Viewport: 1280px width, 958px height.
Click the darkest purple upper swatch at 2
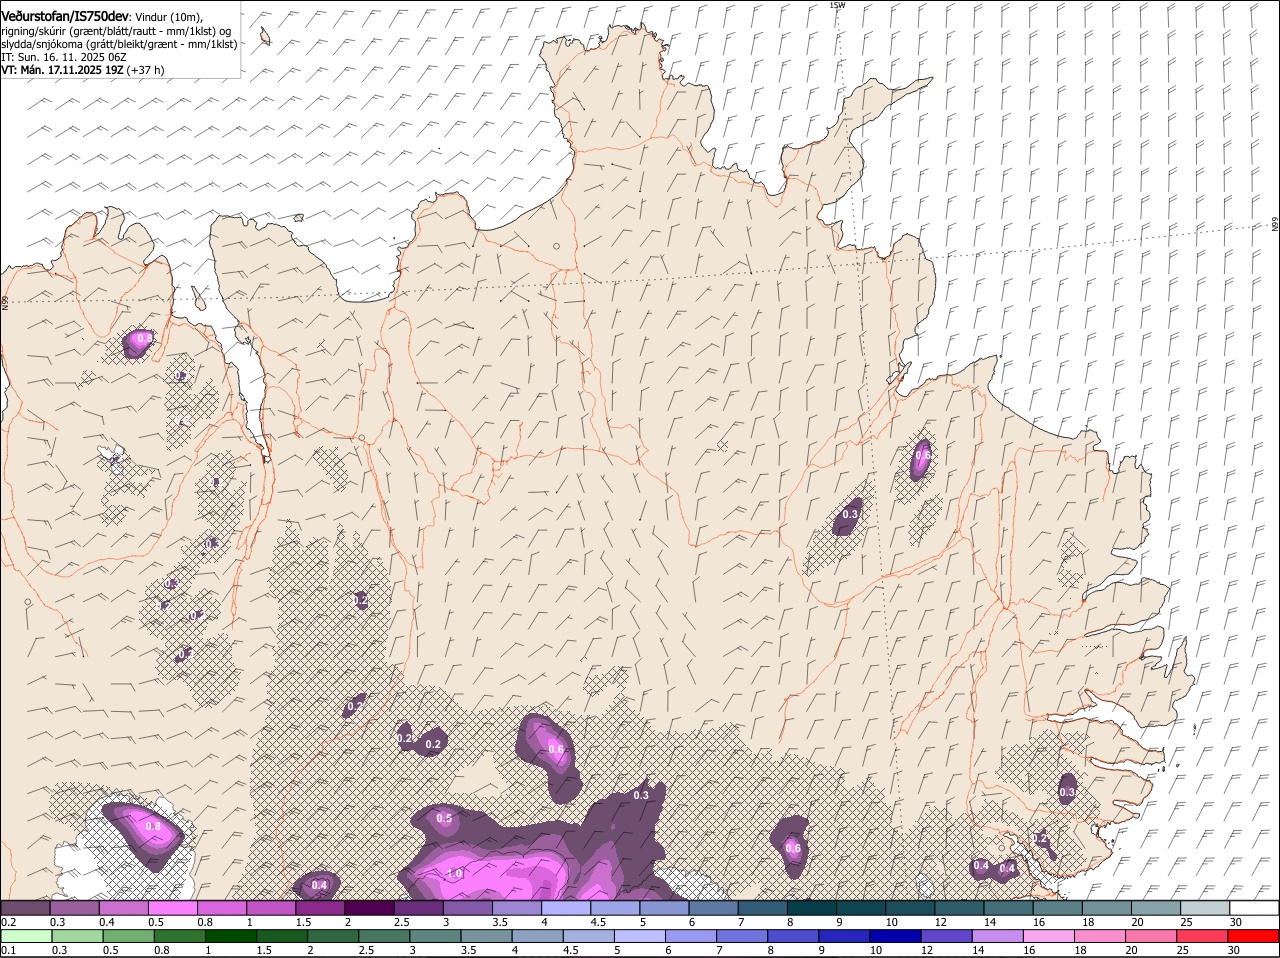click(369, 908)
